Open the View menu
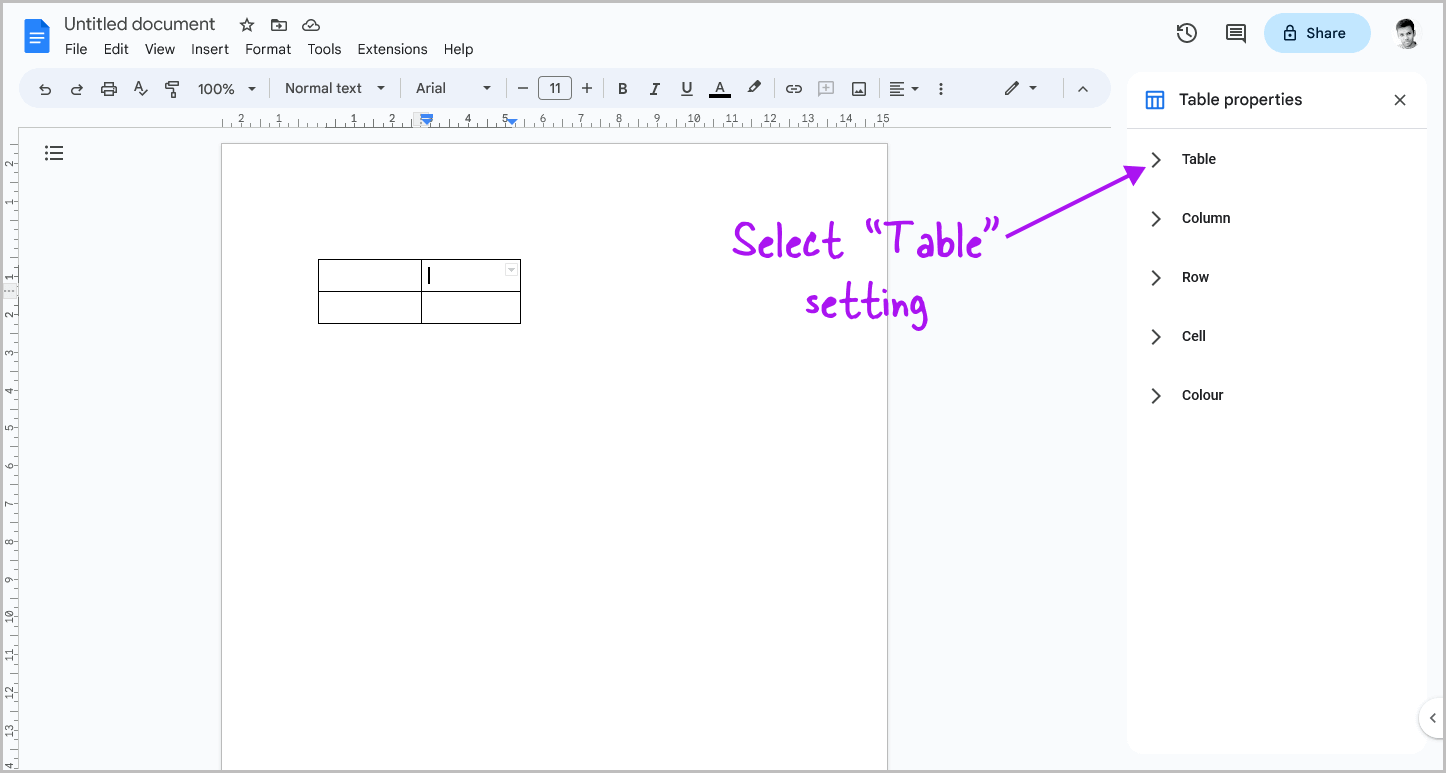This screenshot has height=773, width=1446. pyautogui.click(x=160, y=49)
